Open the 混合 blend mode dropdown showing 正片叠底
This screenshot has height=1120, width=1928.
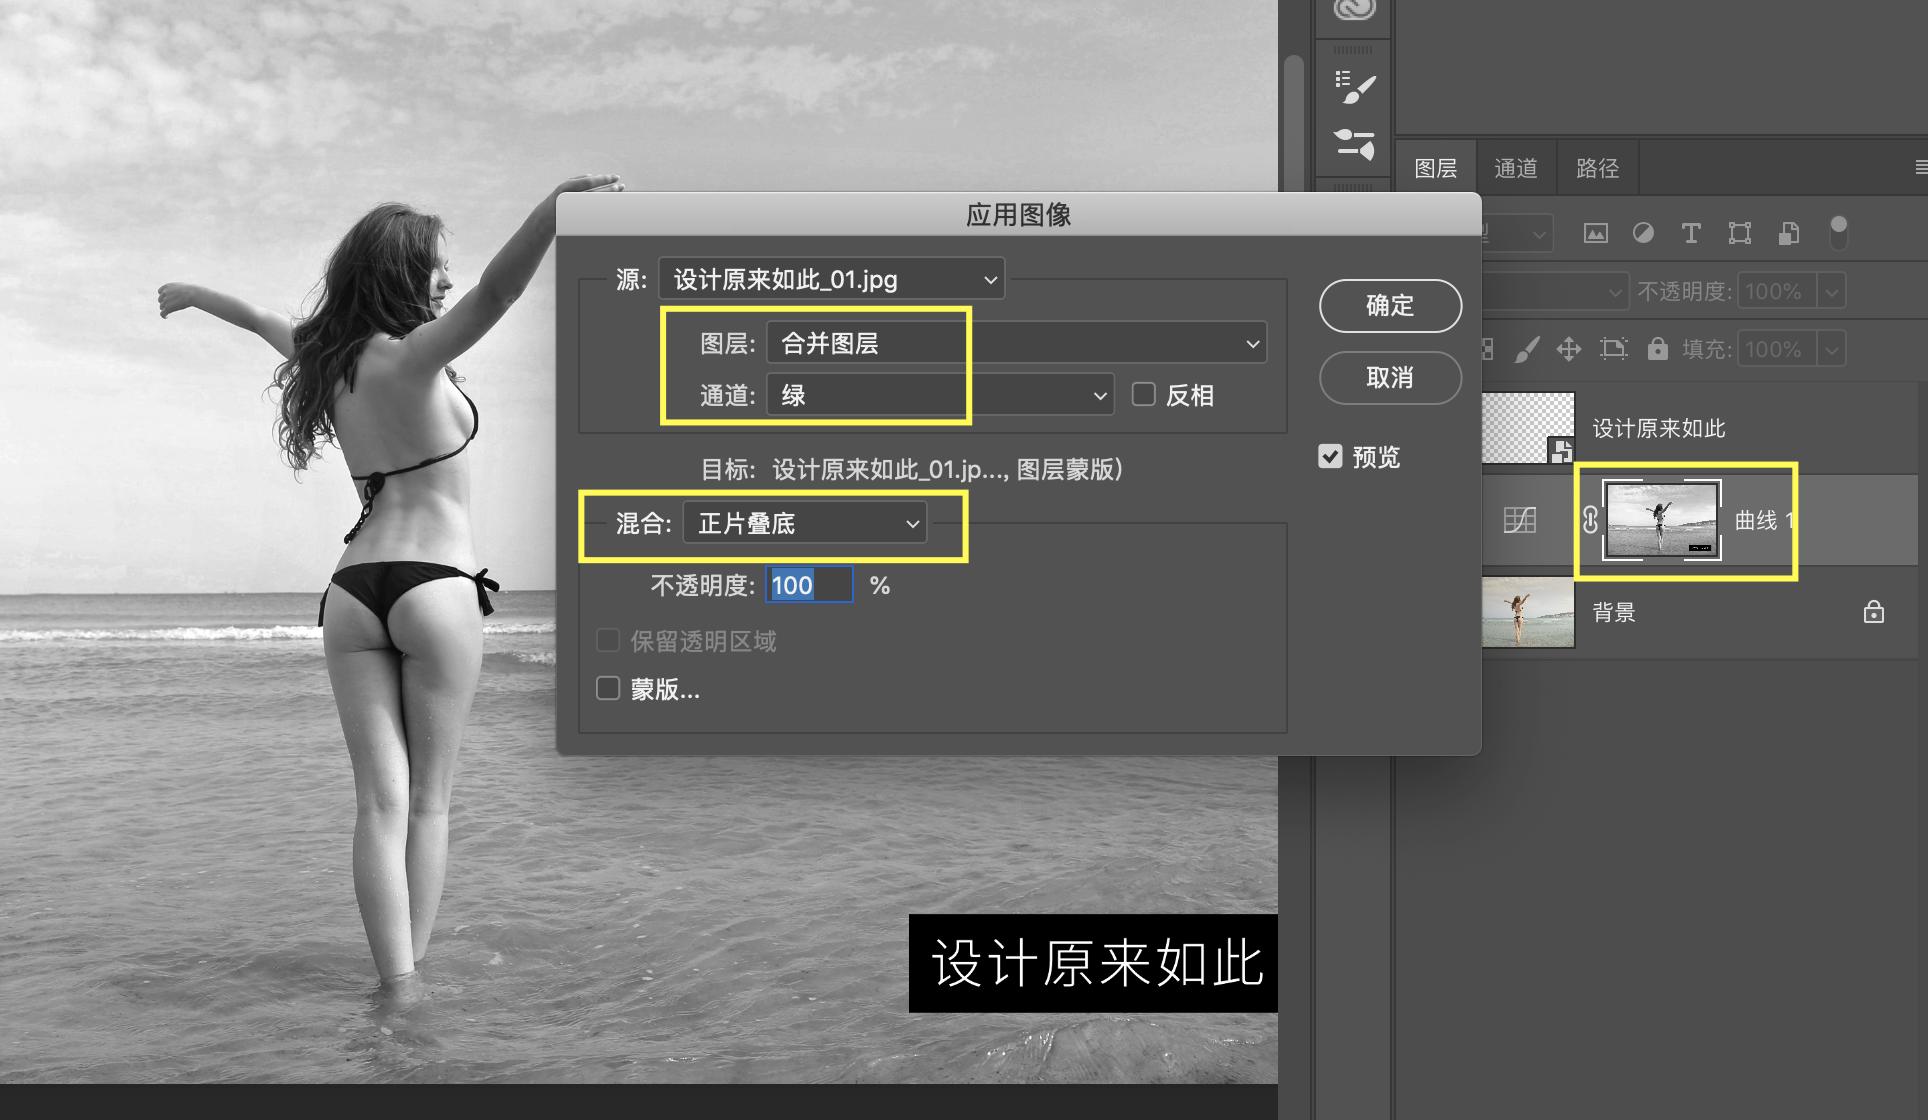(805, 523)
